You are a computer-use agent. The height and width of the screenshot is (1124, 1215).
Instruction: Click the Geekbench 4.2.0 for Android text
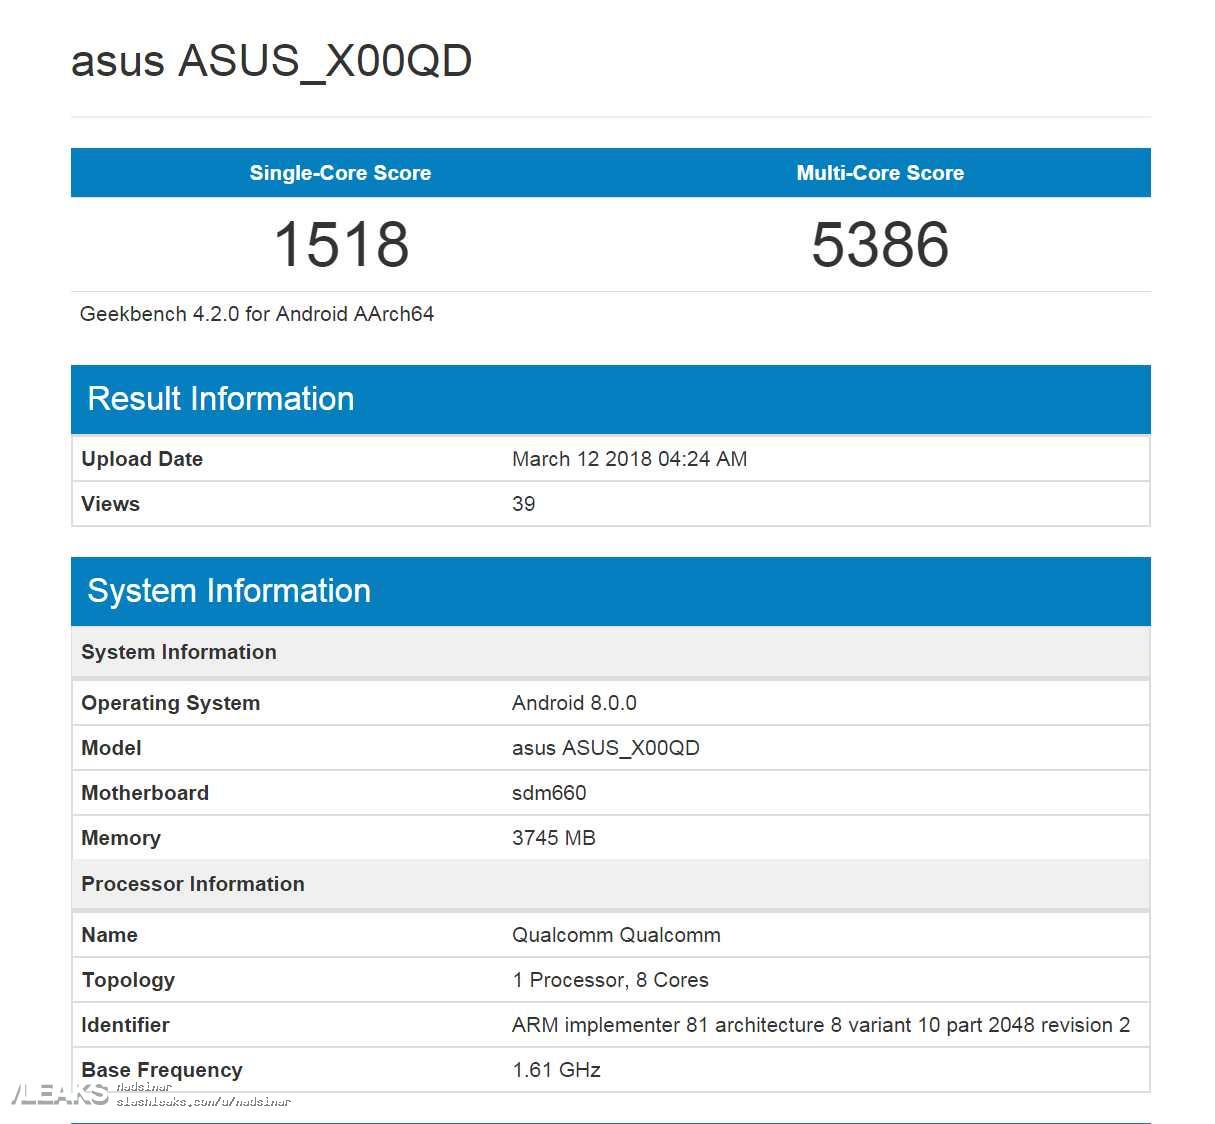pos(256,314)
